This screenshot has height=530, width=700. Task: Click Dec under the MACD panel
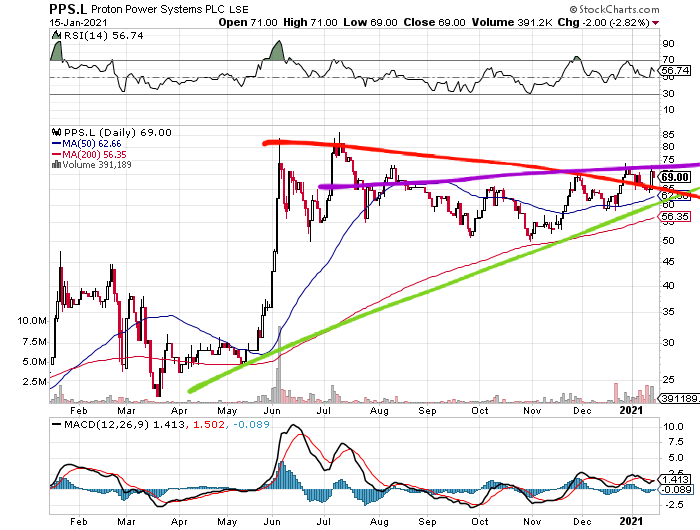tap(582, 521)
